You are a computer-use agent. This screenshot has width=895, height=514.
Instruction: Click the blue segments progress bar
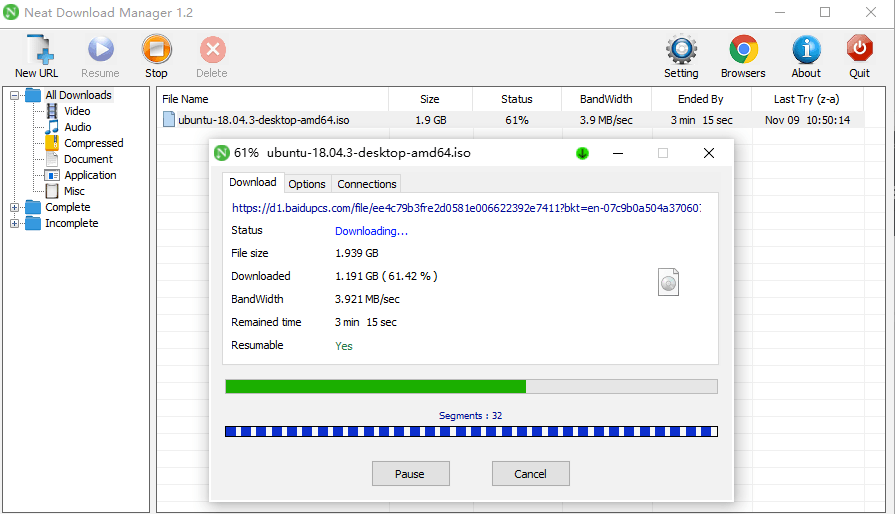click(x=471, y=431)
